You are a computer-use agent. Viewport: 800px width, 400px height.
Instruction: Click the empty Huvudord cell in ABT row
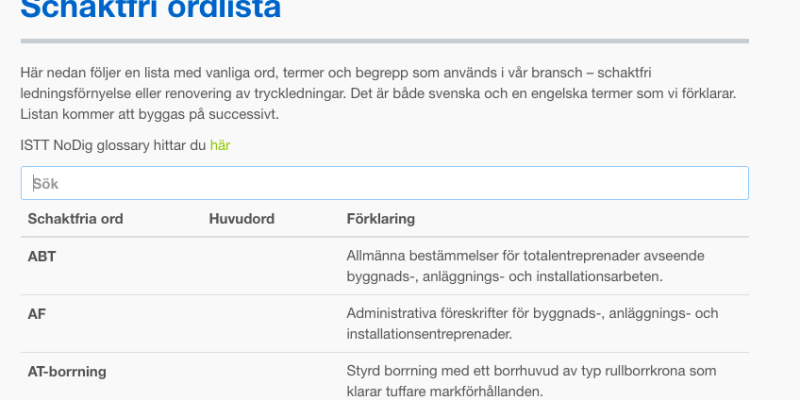tap(271, 266)
